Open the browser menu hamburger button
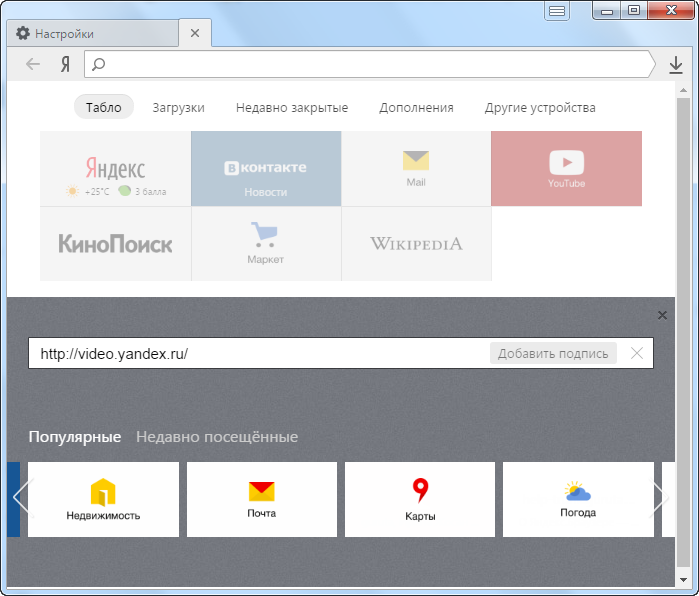 tap(557, 11)
